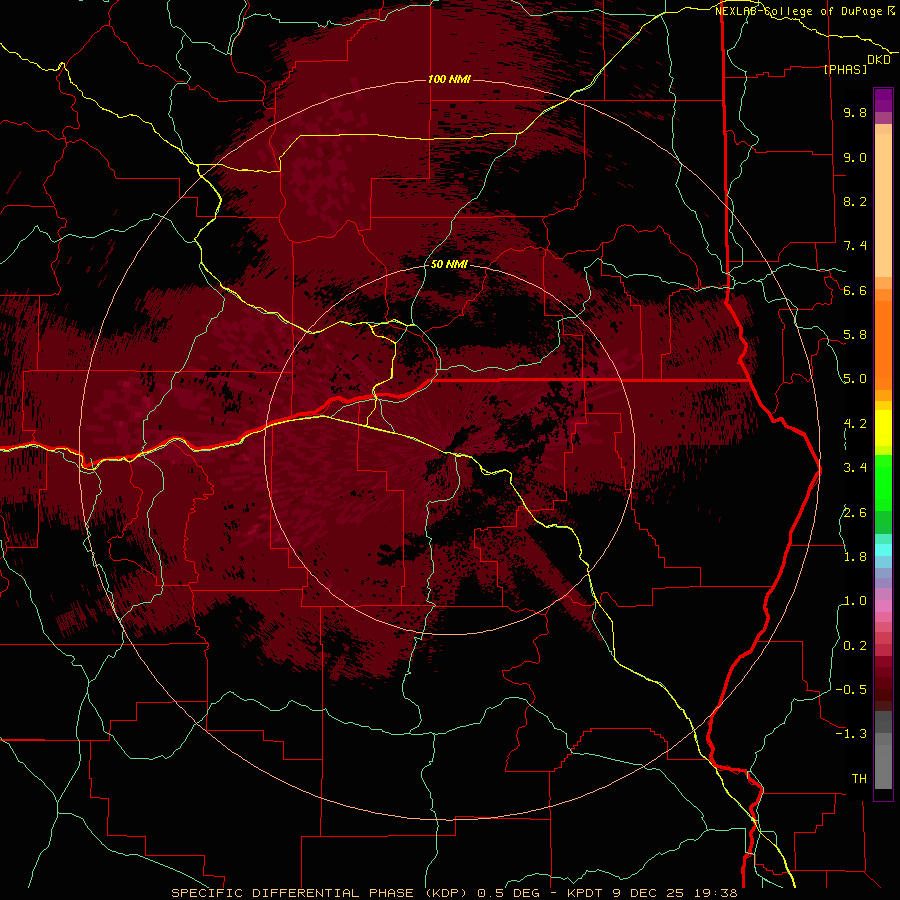This screenshot has width=900, height=900.
Task: Click the 2.6 legend value
Action: point(855,512)
